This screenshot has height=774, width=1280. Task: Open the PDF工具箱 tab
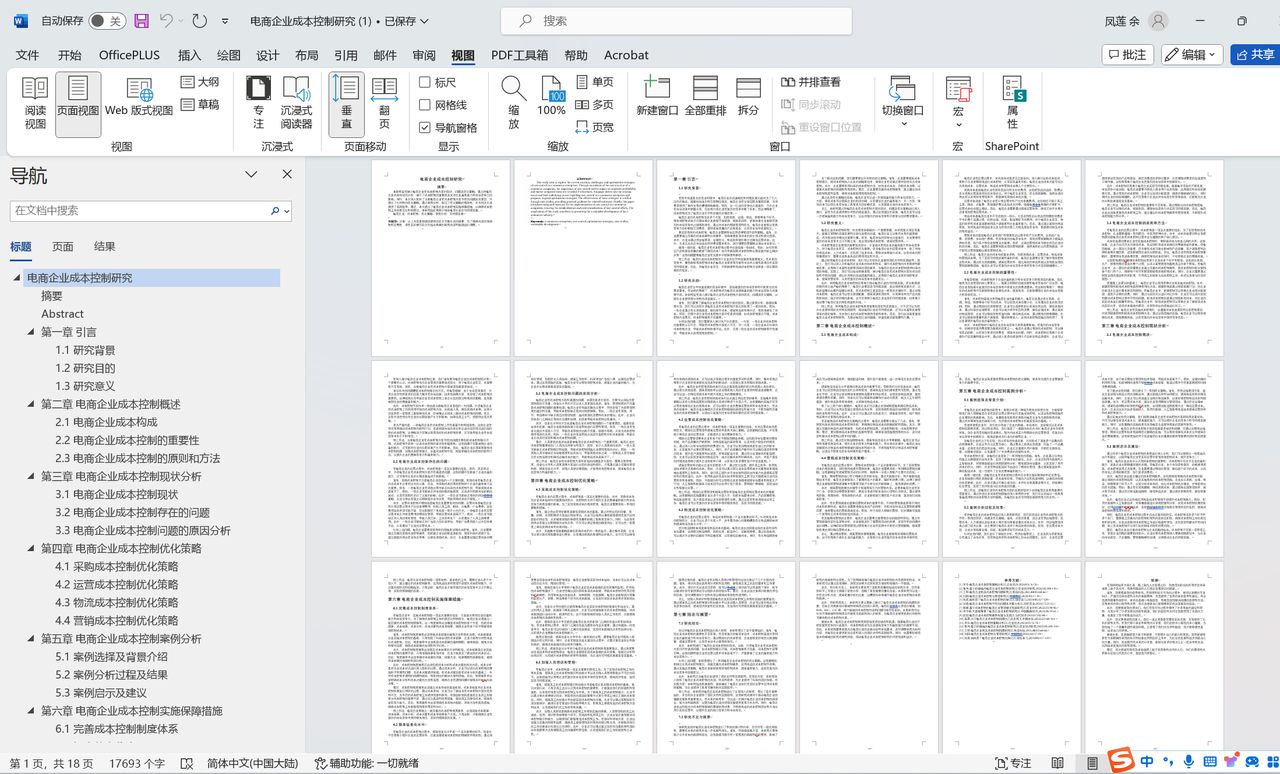[519, 55]
